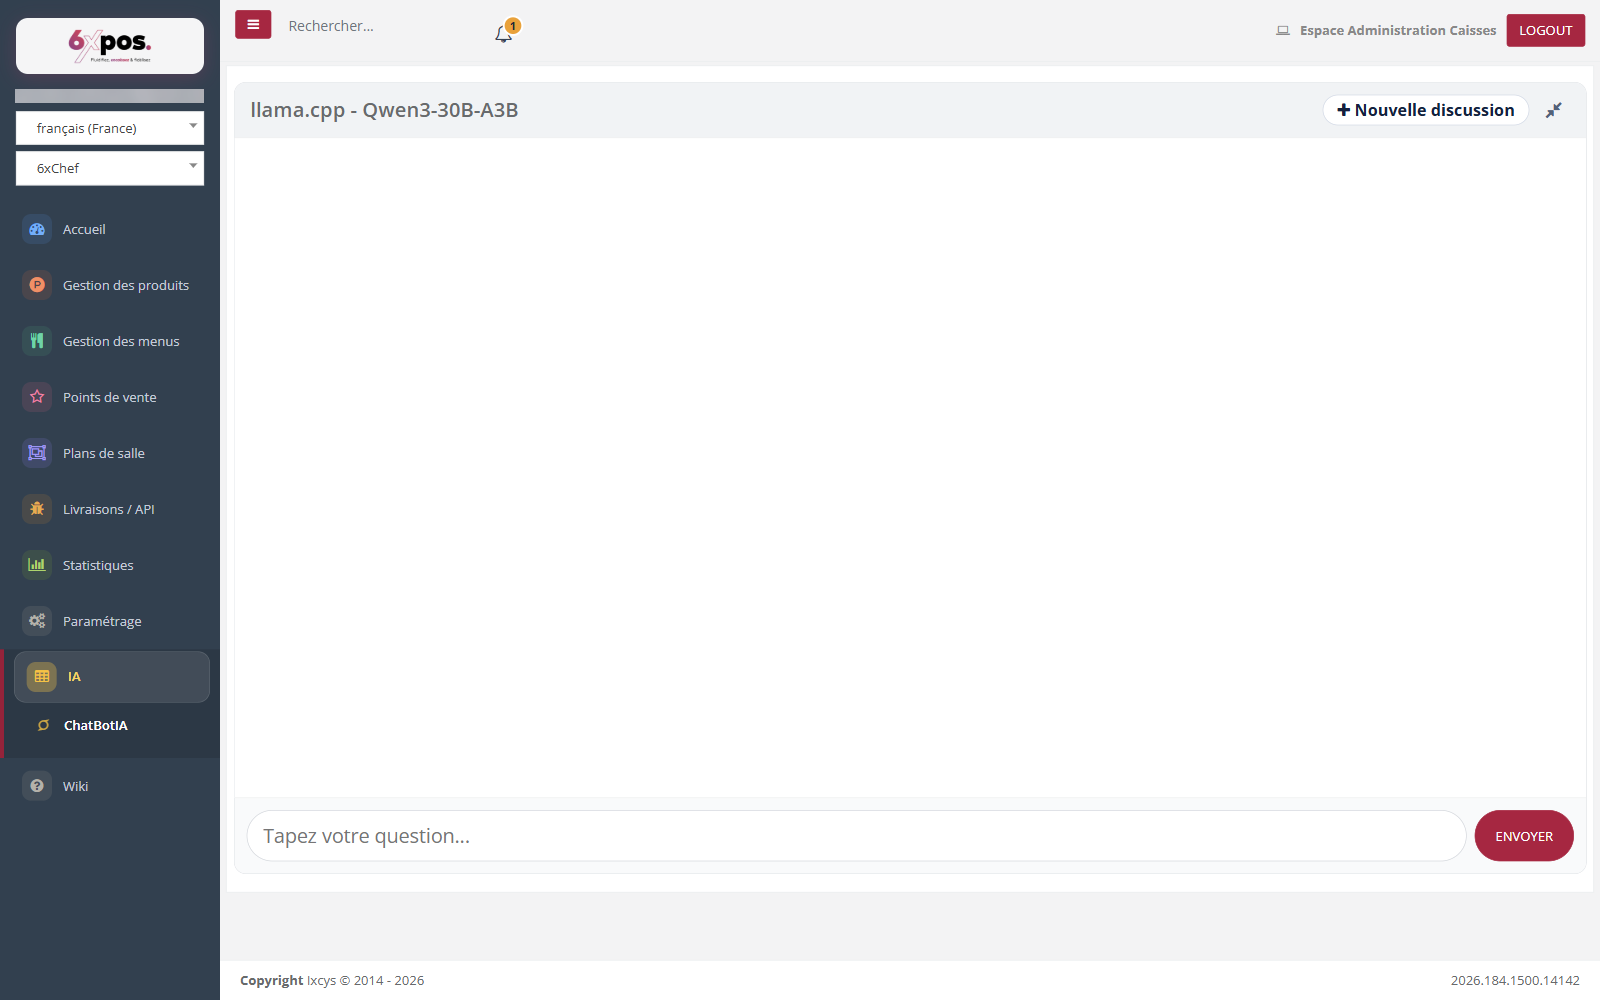Toggle the hamburger sidebar menu button

[253, 25]
